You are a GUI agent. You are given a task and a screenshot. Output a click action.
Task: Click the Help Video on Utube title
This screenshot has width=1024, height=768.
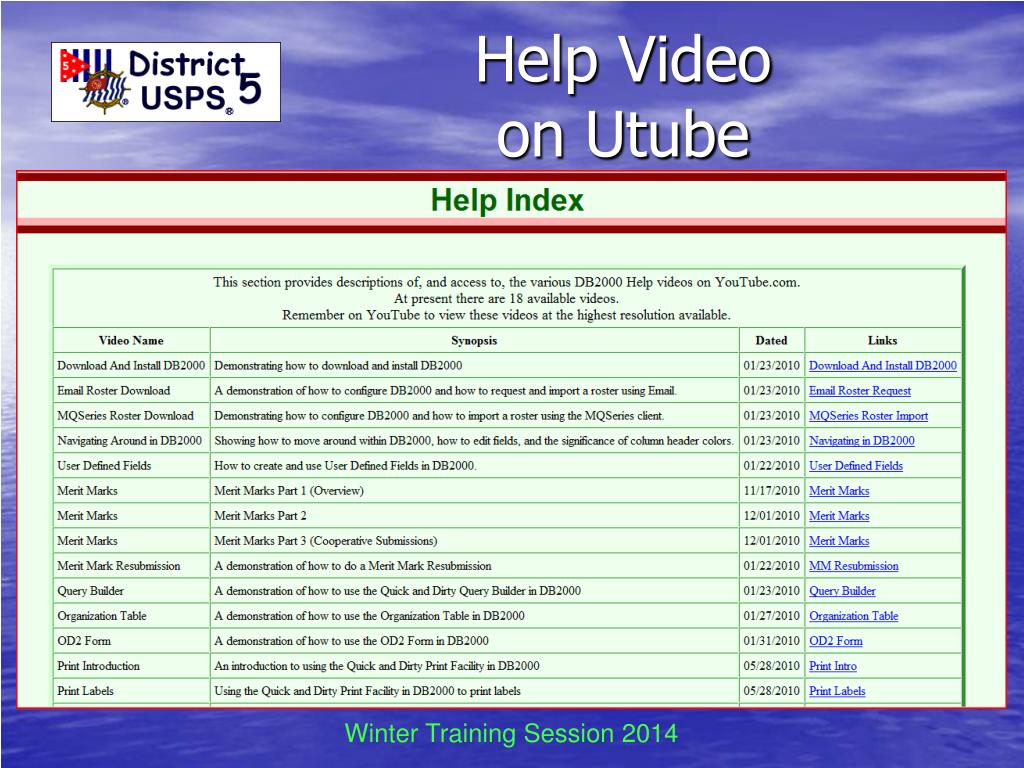624,97
